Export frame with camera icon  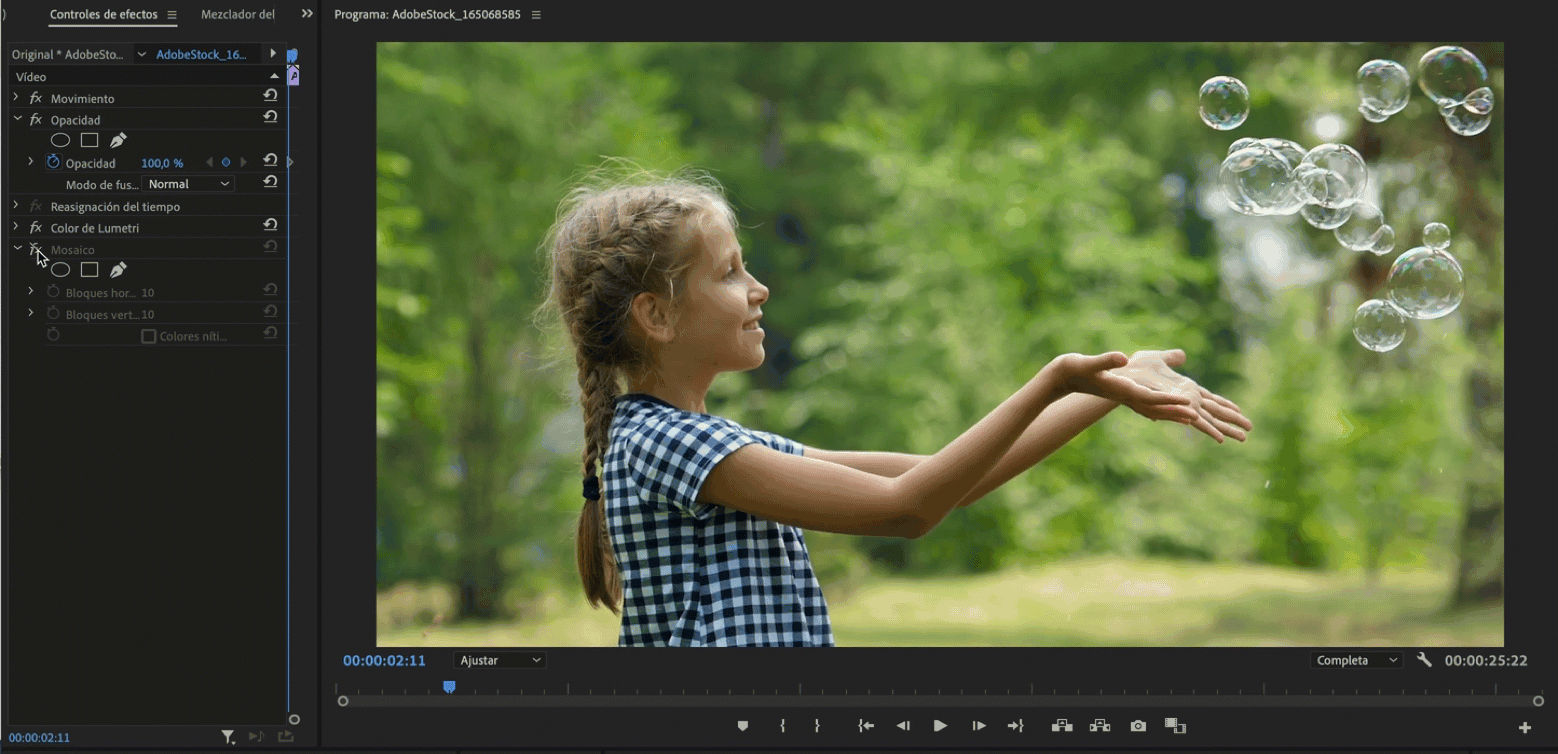[1138, 726]
